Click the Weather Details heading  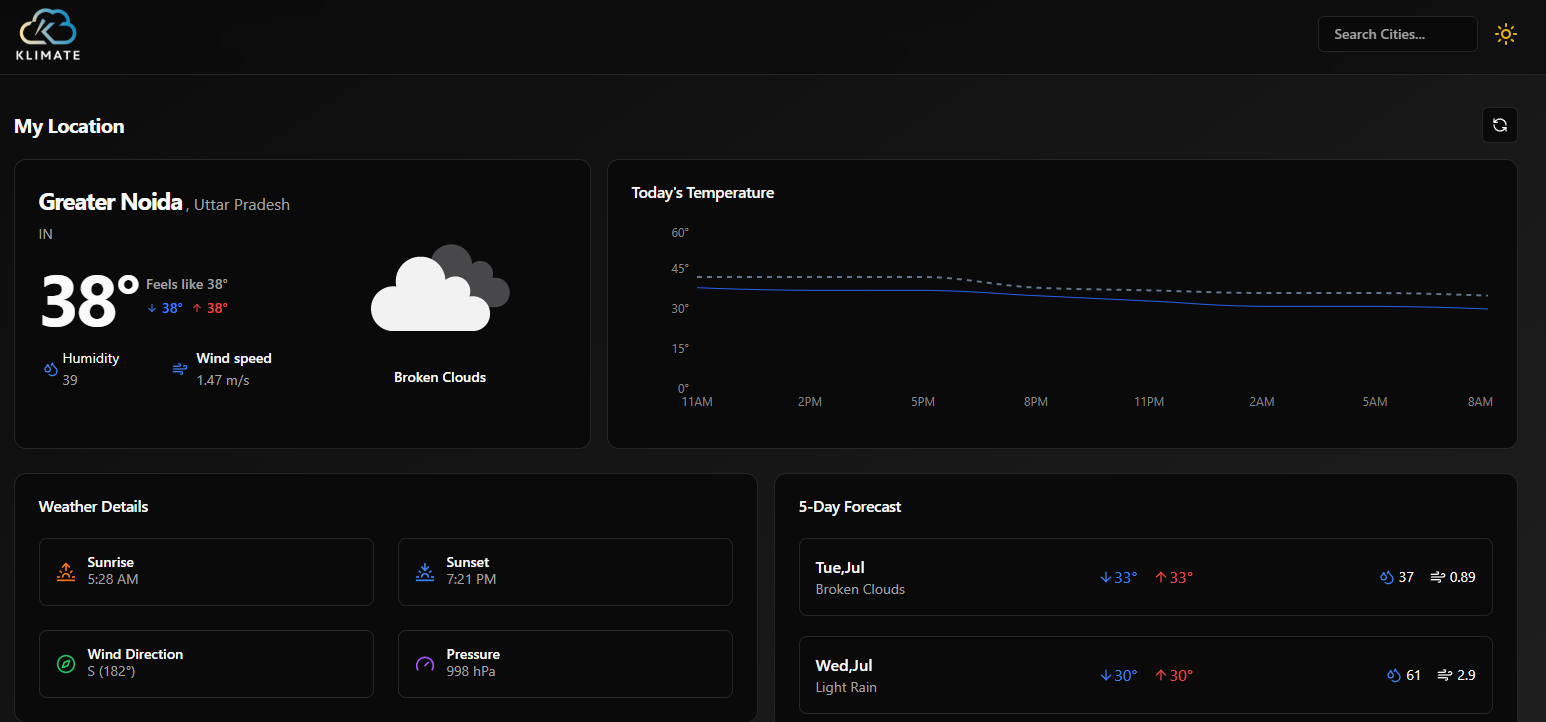tap(93, 506)
